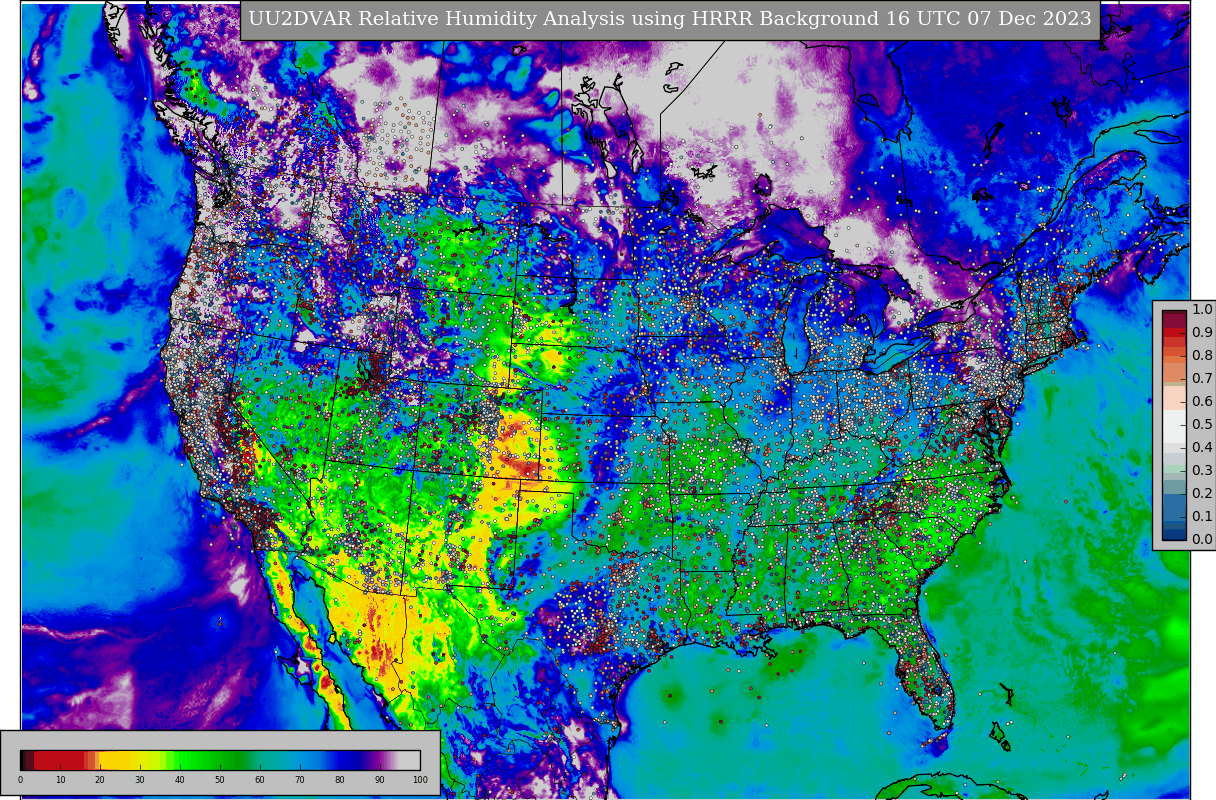
Task: Click the '30' label on humidity colorbar
Action: click(x=140, y=780)
